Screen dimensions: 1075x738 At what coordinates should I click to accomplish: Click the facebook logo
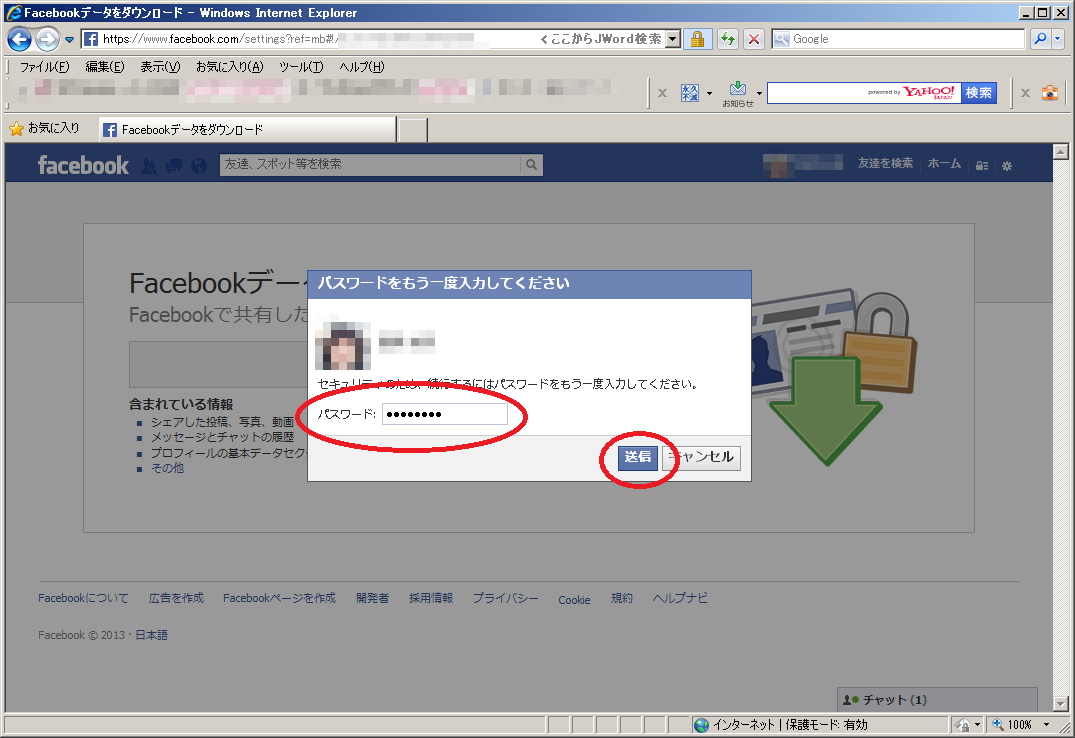[x=83, y=165]
